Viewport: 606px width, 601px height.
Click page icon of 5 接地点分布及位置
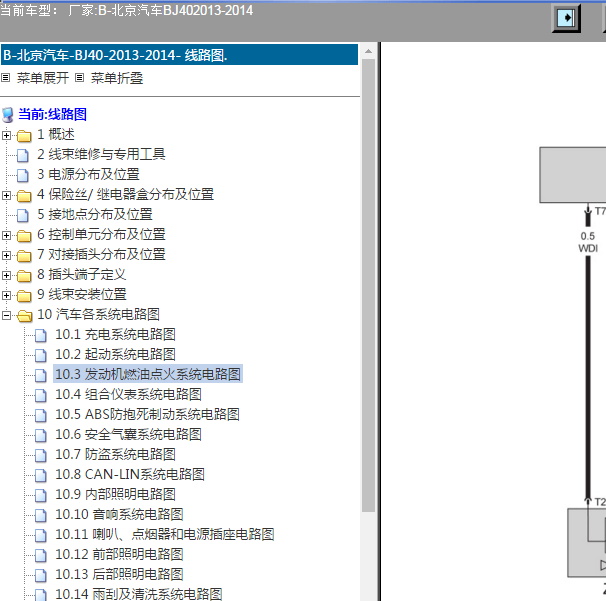23,216
